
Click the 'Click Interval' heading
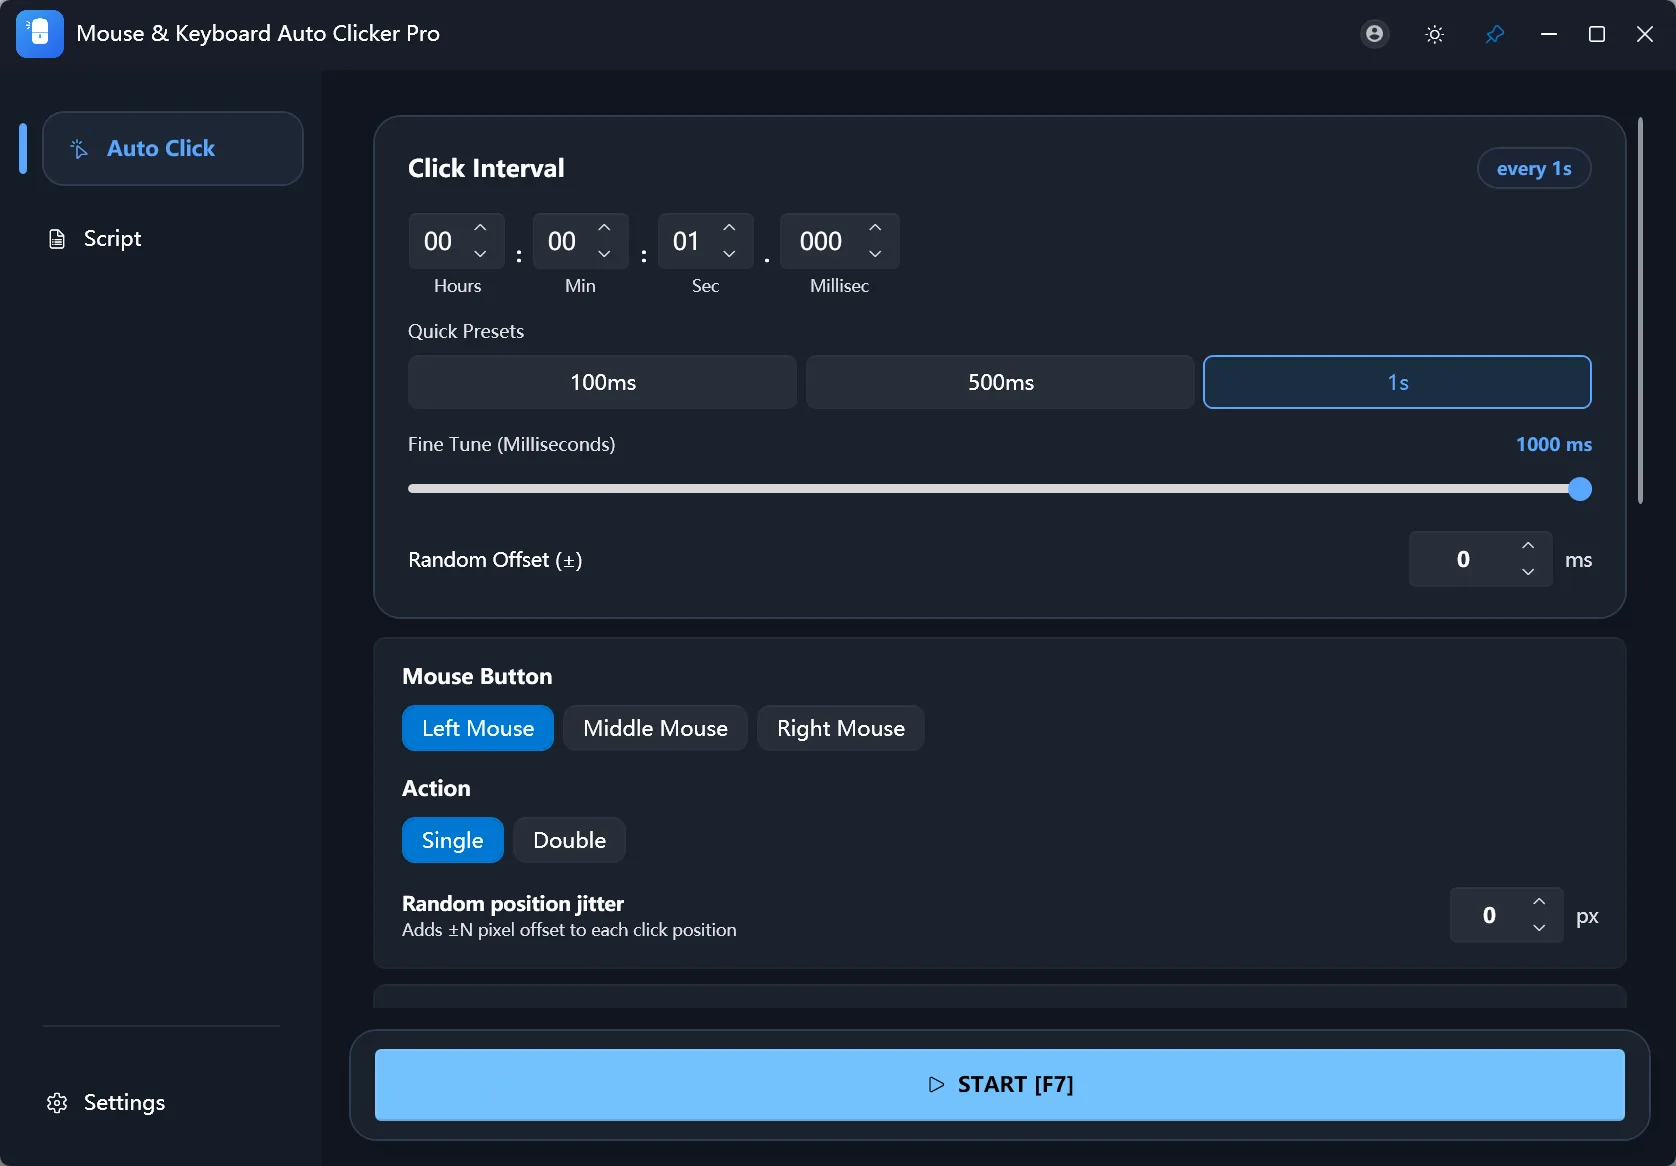click(x=486, y=168)
